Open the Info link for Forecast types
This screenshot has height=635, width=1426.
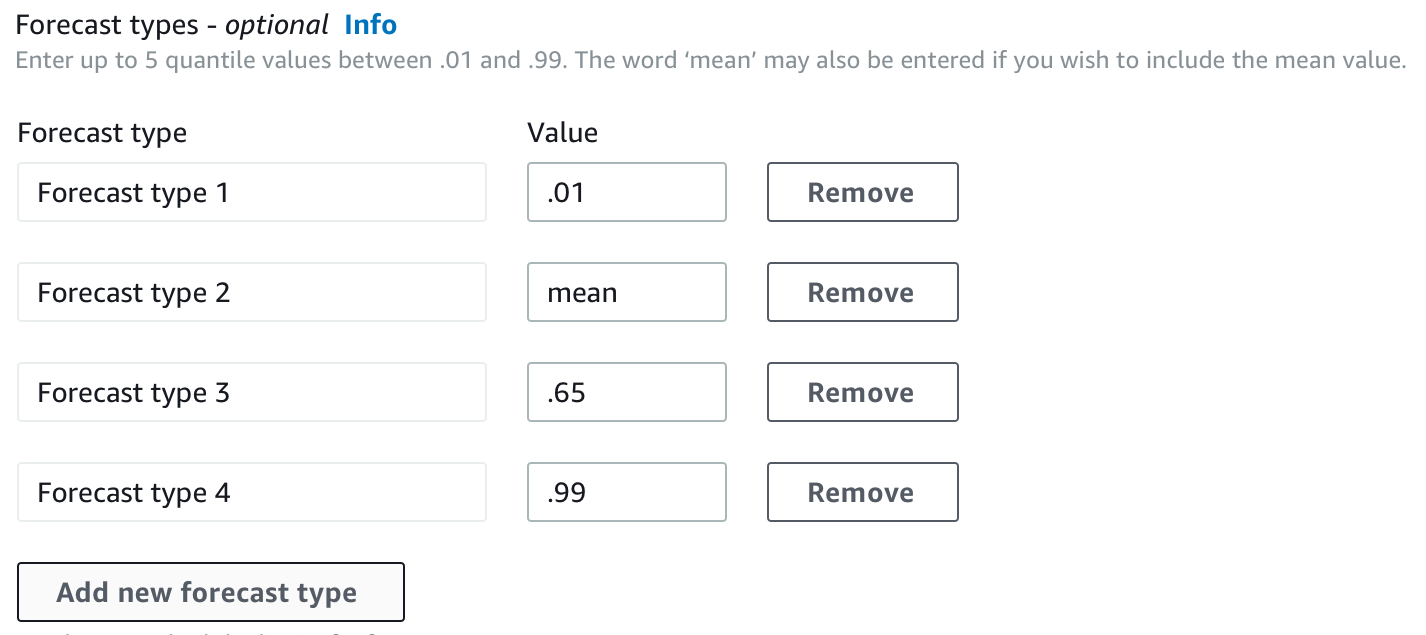[x=370, y=24]
